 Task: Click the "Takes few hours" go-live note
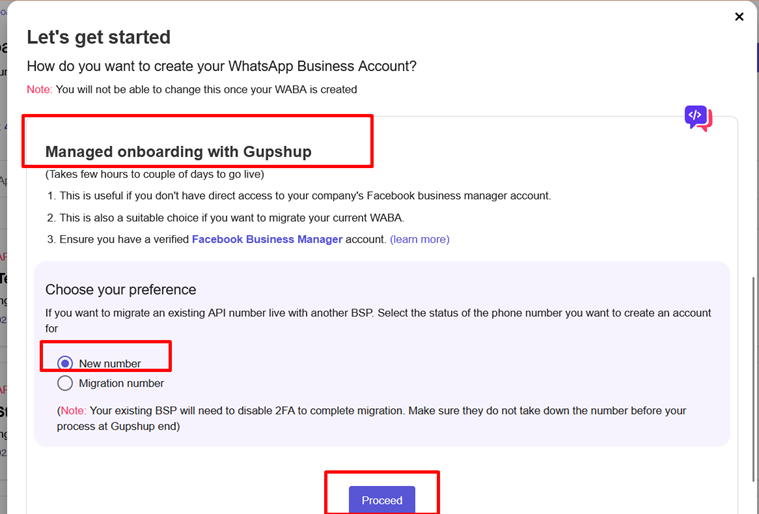[155, 174]
